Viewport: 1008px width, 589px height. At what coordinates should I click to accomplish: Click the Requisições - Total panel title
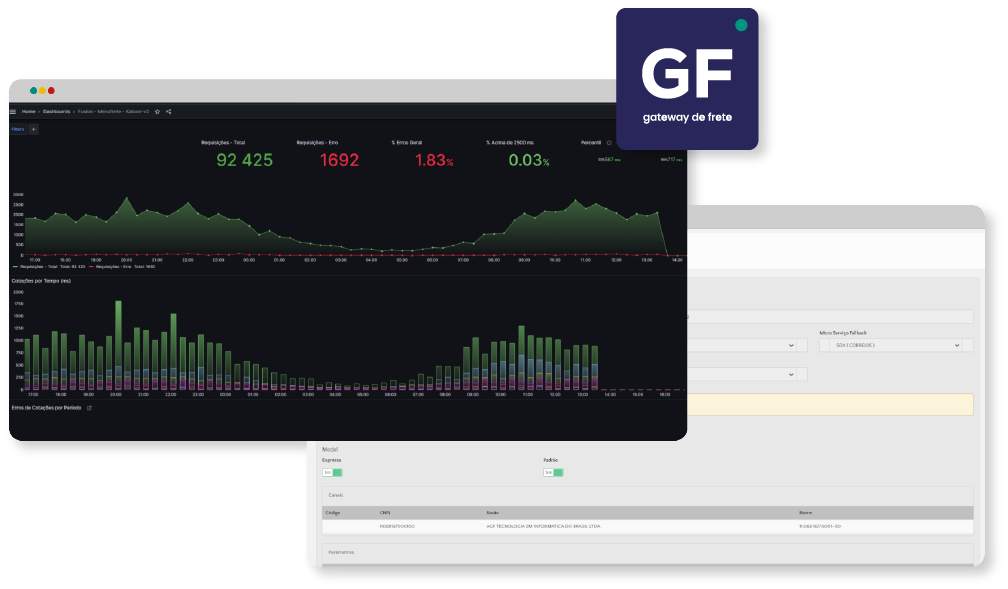click(223, 143)
